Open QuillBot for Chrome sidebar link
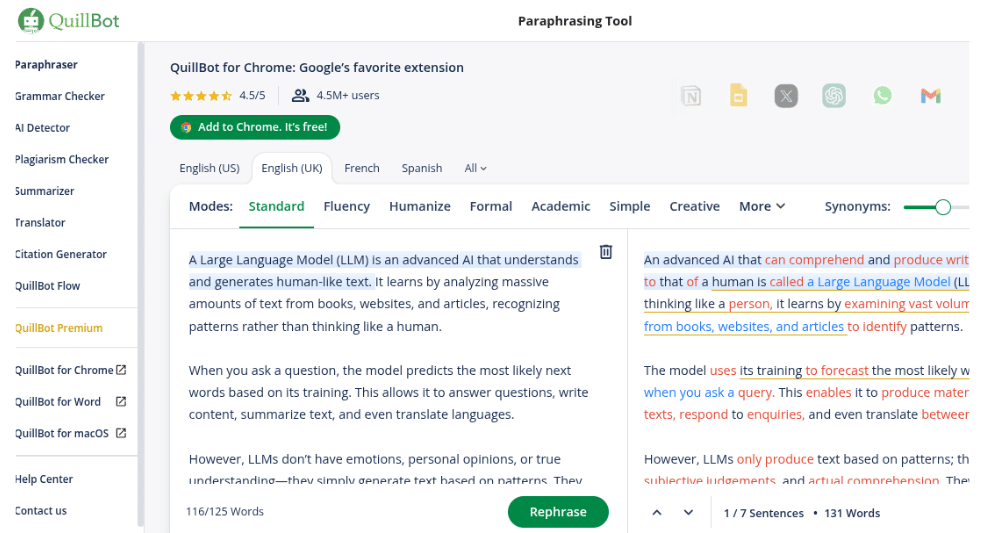985x533 pixels. (64, 370)
